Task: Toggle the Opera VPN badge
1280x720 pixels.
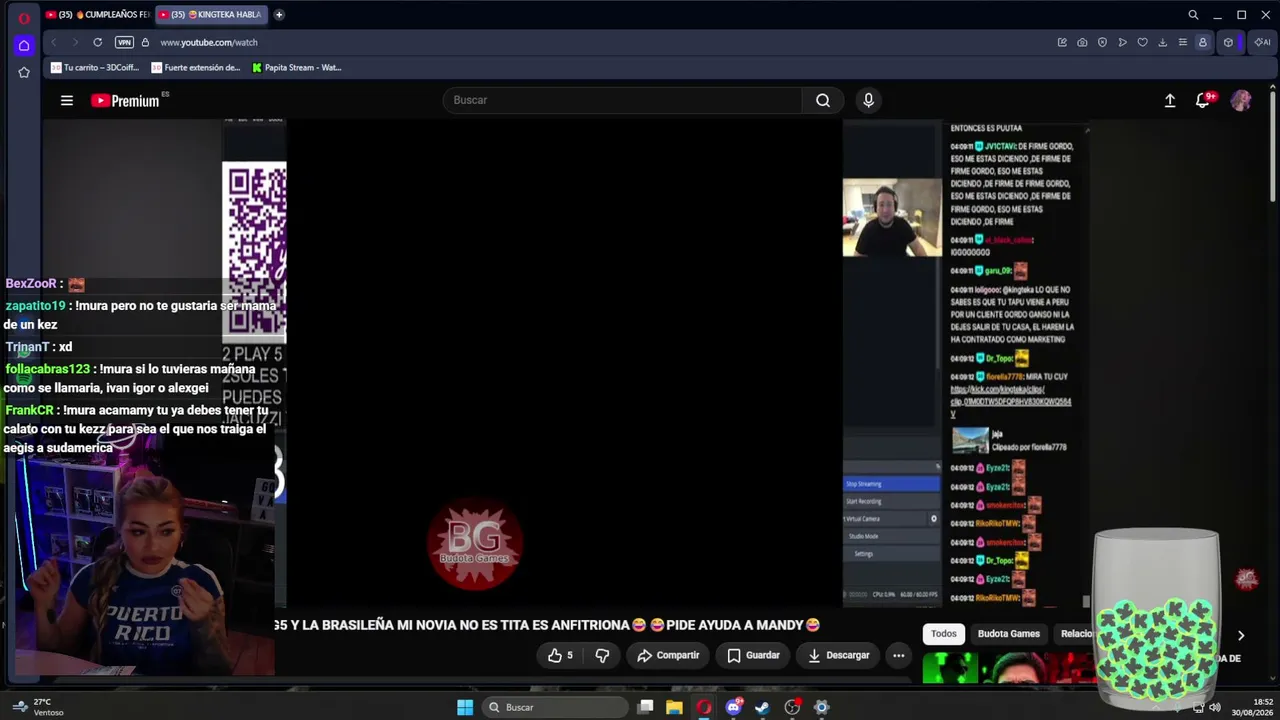Action: pos(124,42)
